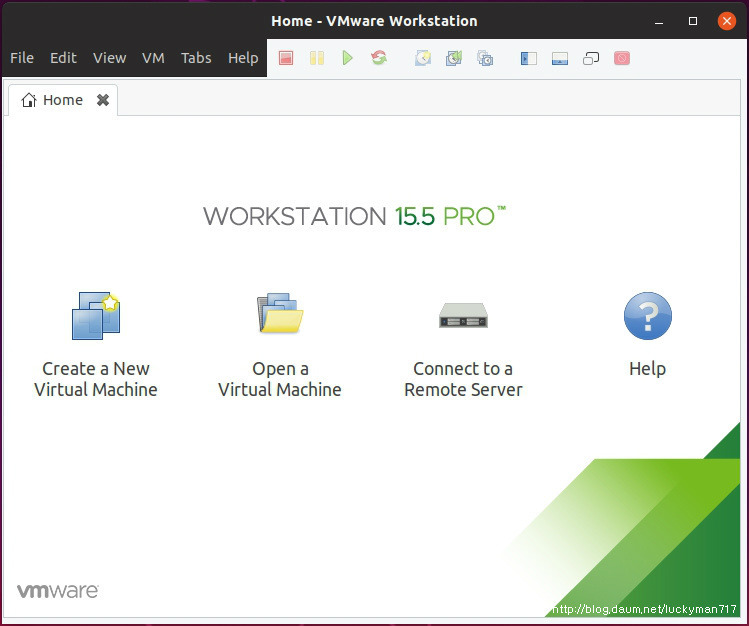Click the 'Connect to a Remote Server' label

(x=463, y=379)
